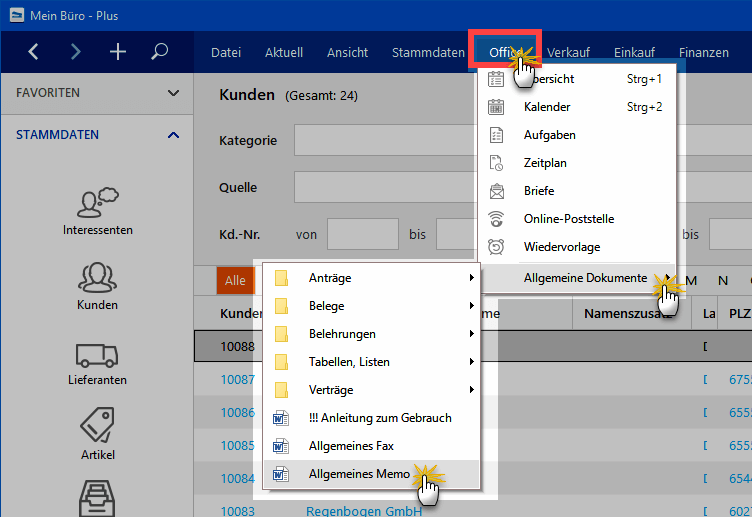
Task: Click the Verträge folder icon
Action: tap(281, 390)
